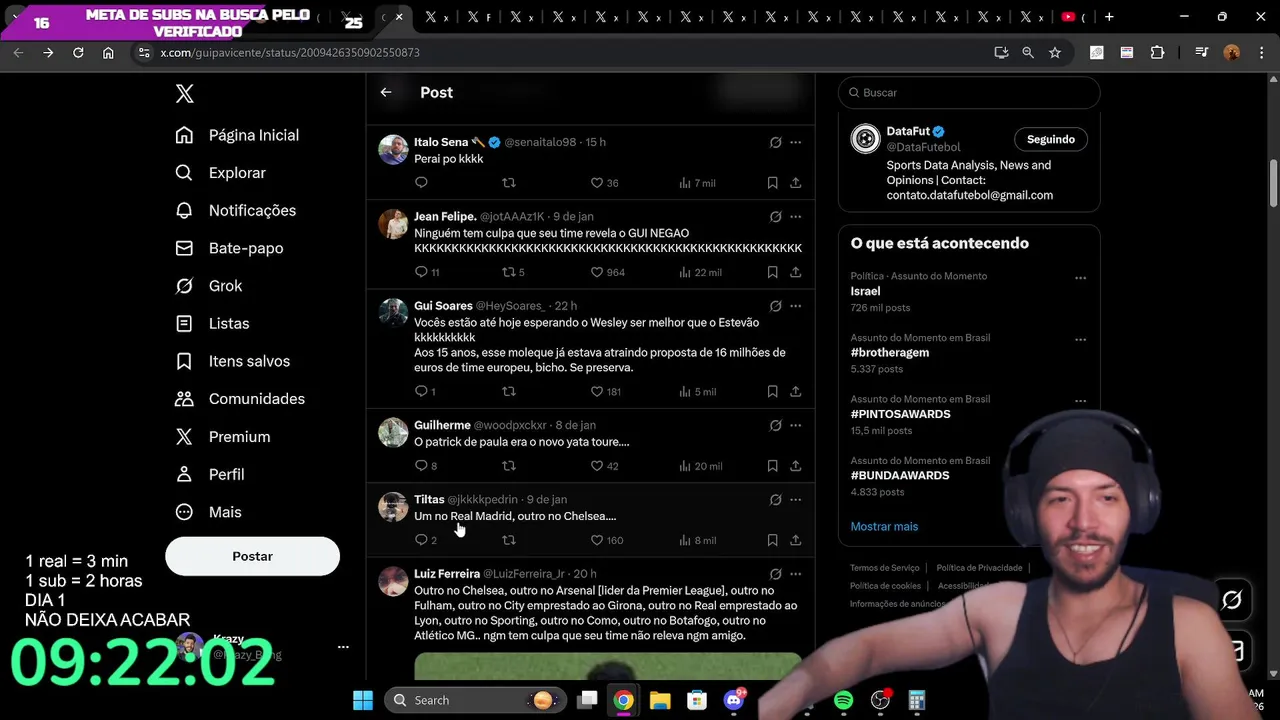Viewport: 1280px width, 720px height.
Task: Bookmark Guilherme's post
Action: (x=772, y=466)
